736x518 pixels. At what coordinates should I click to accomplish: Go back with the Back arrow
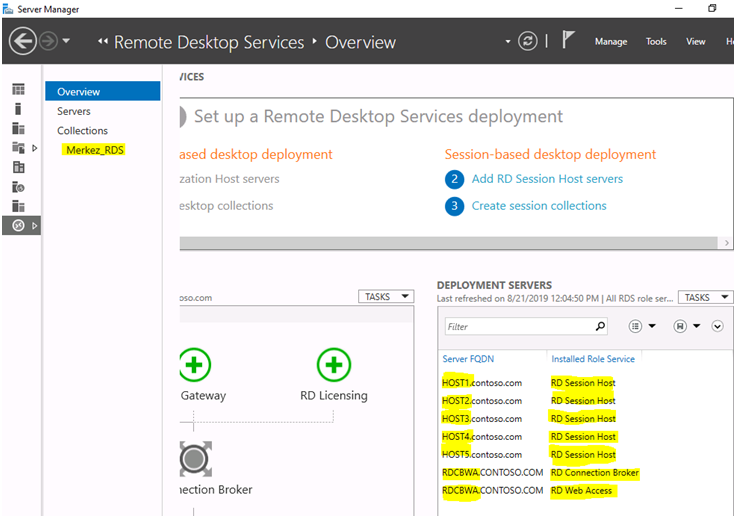point(23,42)
